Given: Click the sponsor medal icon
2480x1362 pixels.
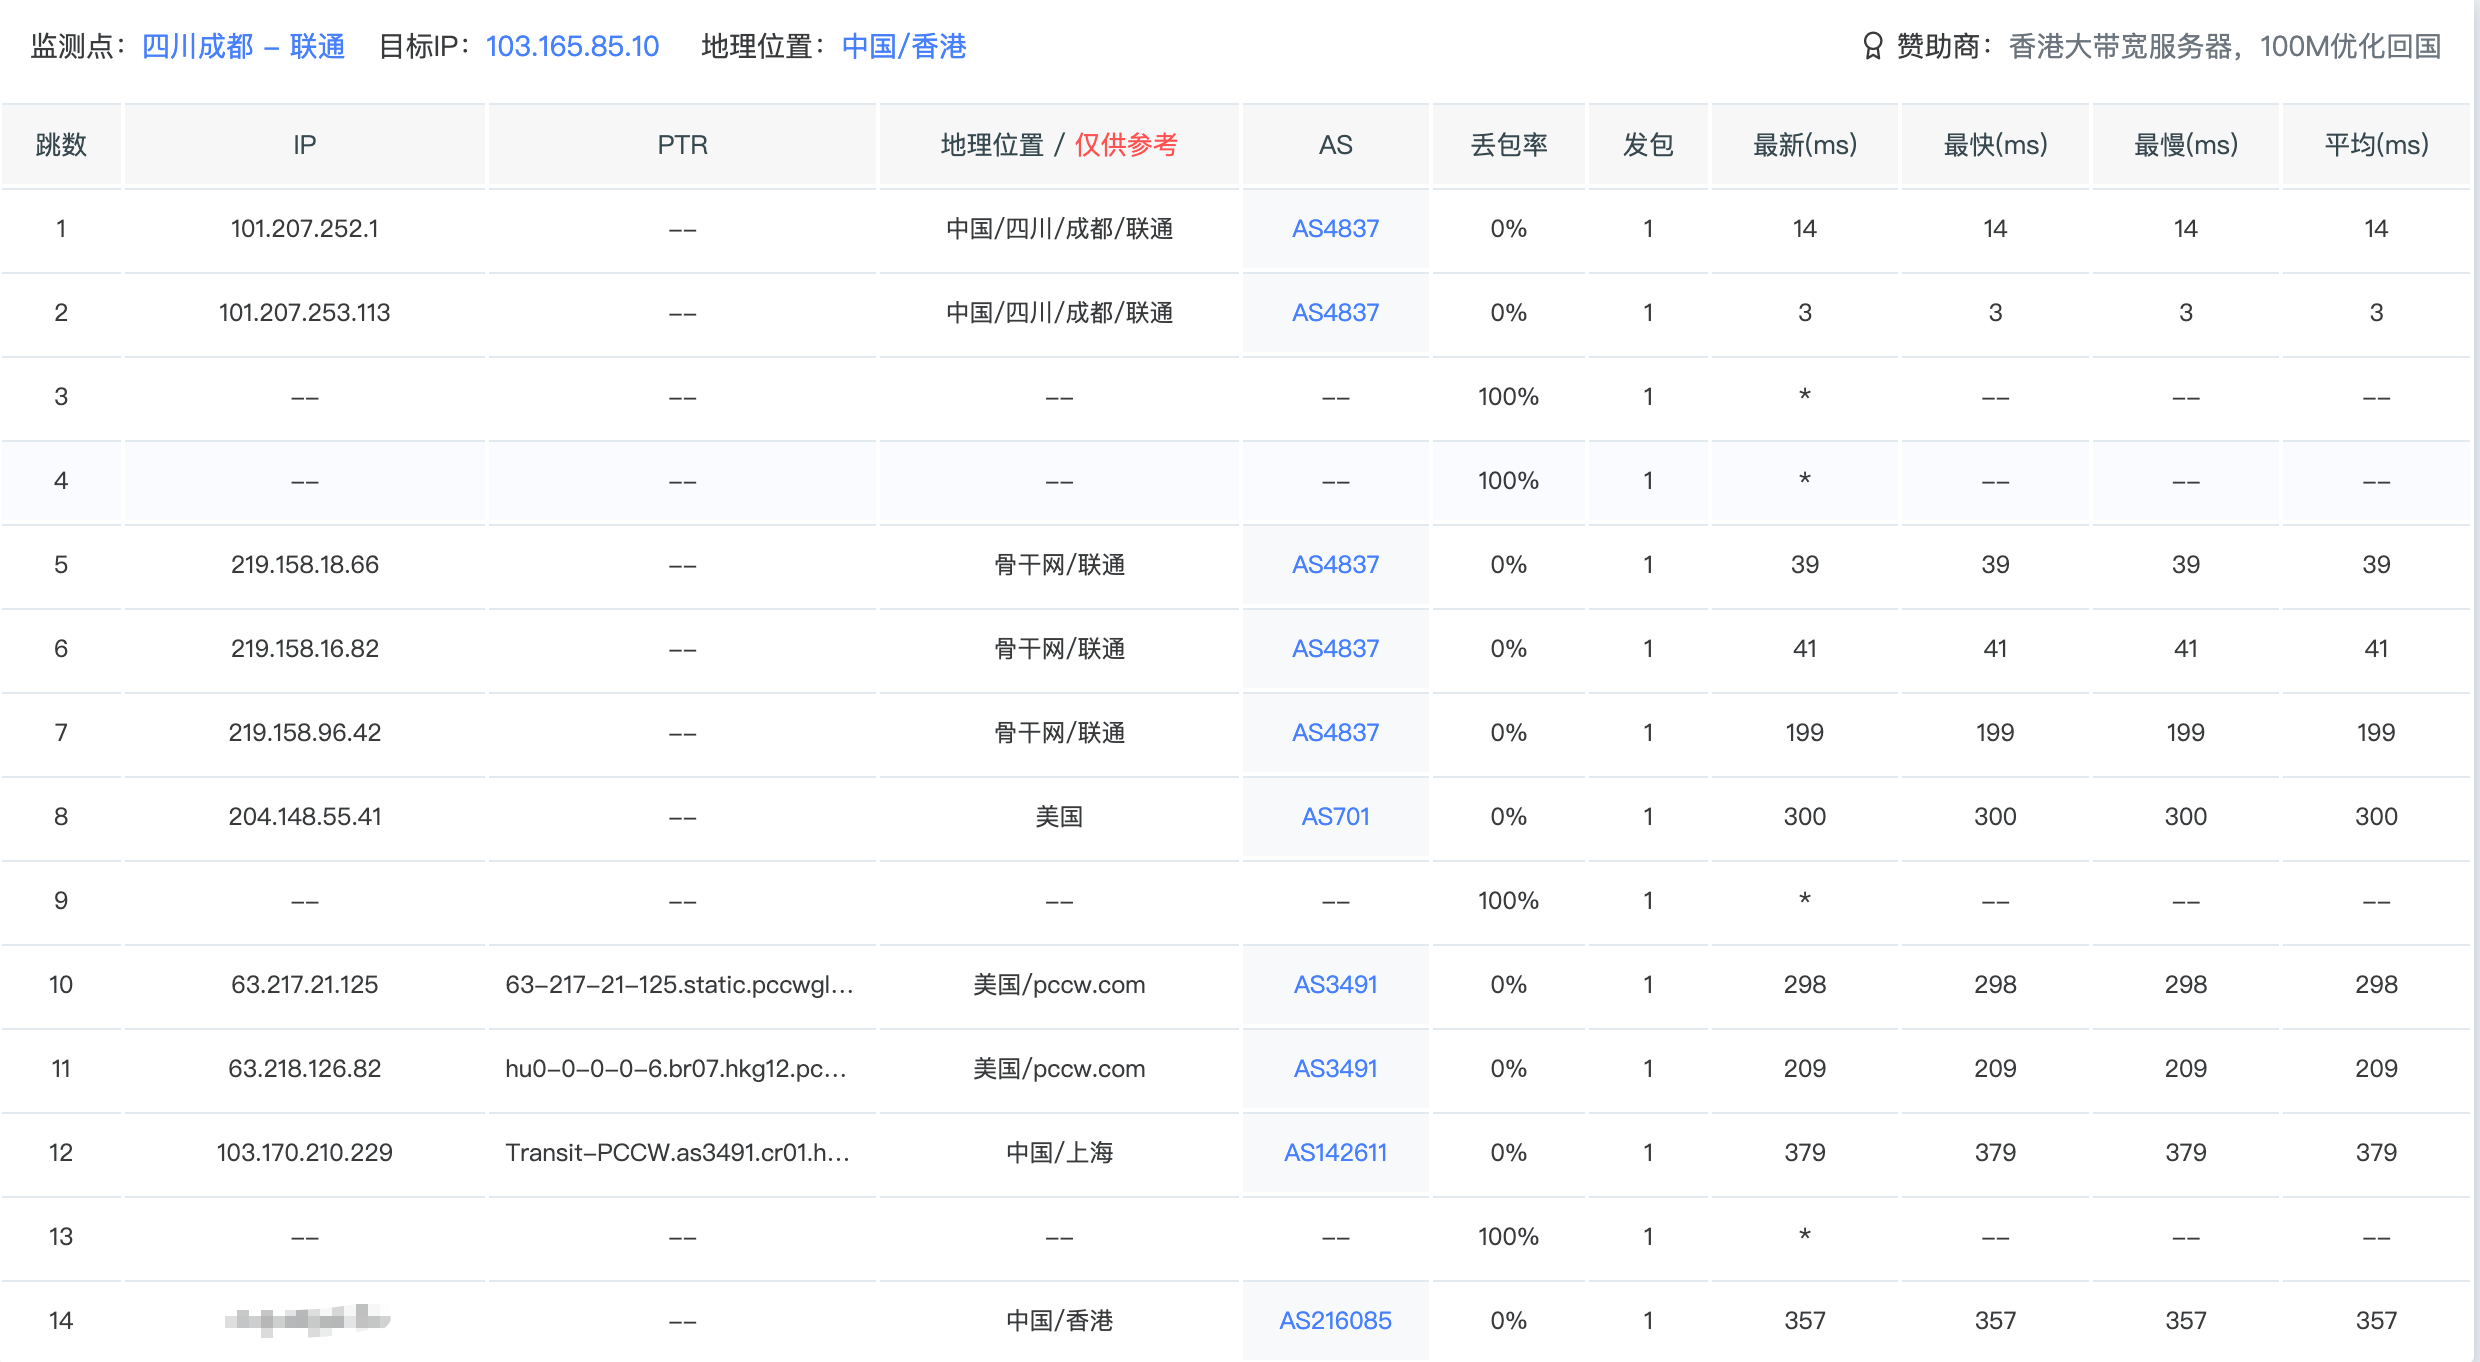Looking at the screenshot, I should click(x=1872, y=46).
